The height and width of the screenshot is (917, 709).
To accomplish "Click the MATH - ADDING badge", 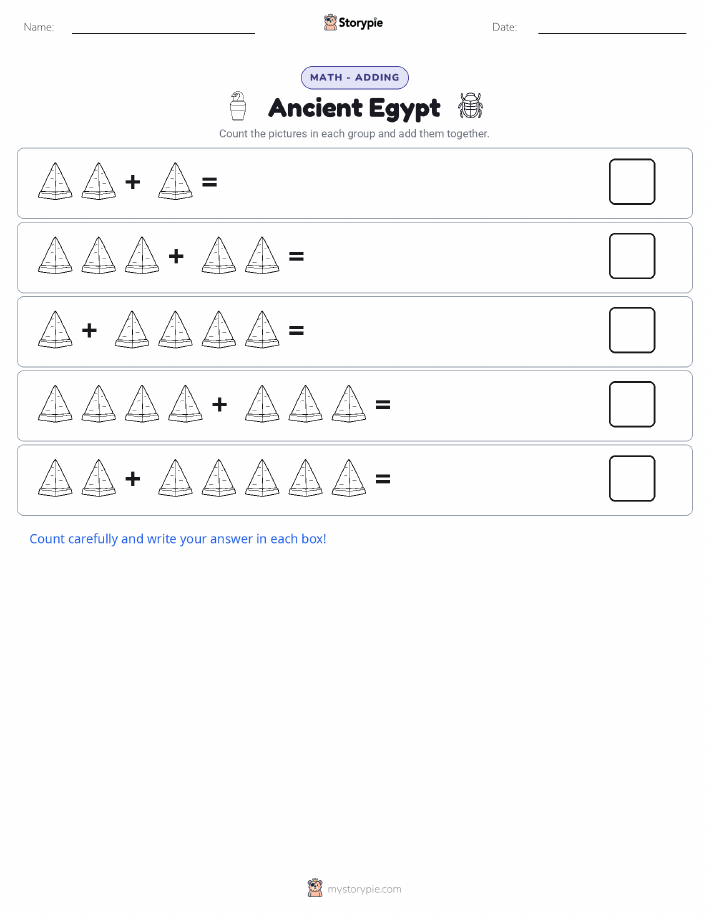I will click(354, 77).
